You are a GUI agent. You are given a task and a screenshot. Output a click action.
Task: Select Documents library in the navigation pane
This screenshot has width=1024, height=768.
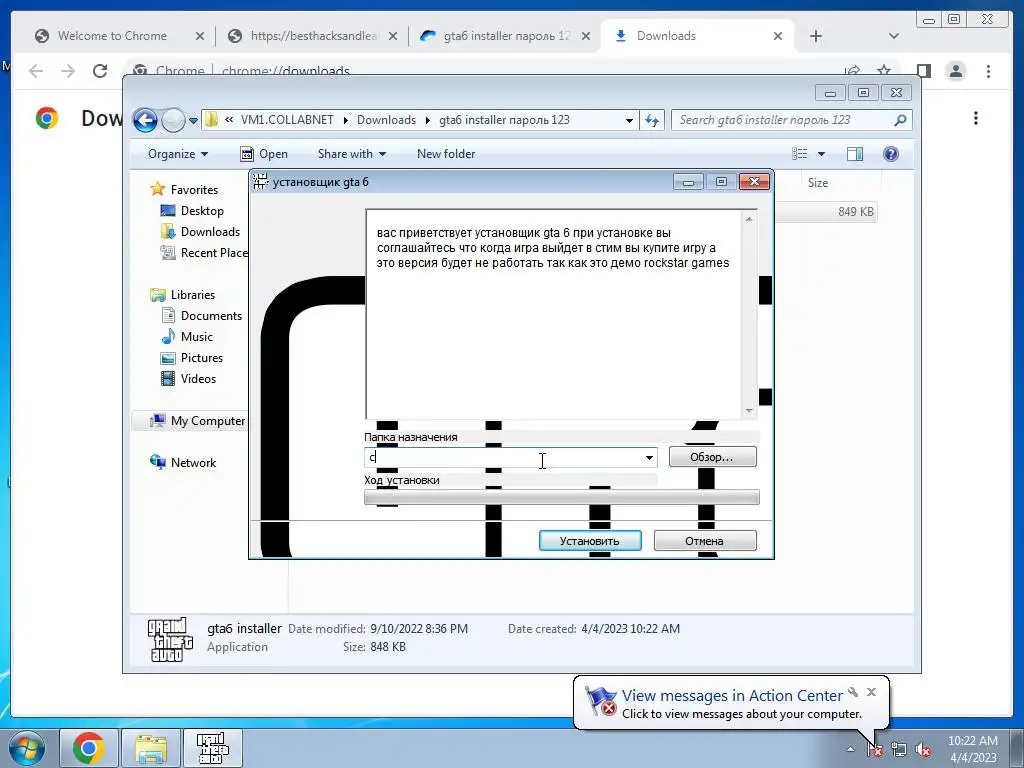[211, 316]
